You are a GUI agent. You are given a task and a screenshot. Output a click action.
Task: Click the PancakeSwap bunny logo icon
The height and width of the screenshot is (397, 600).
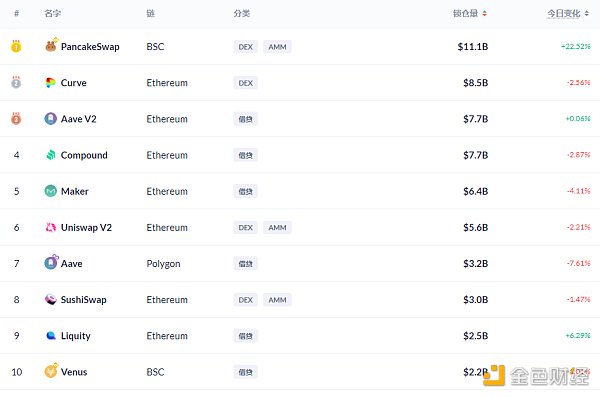[x=51, y=45]
